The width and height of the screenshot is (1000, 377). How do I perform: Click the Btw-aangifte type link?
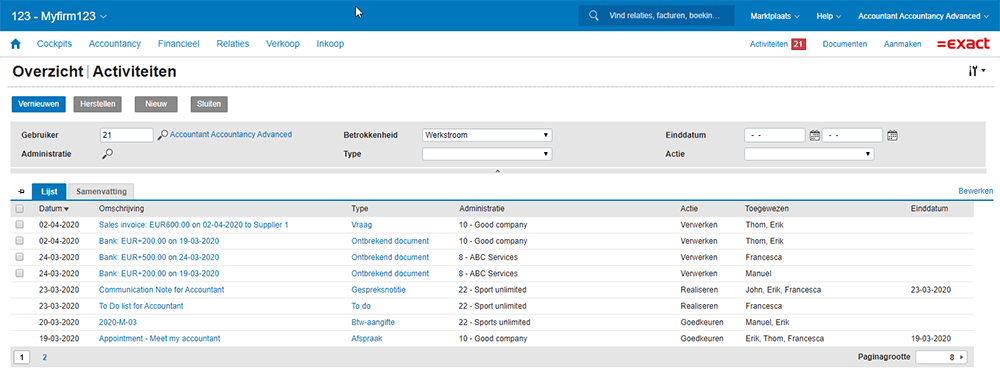[373, 322]
